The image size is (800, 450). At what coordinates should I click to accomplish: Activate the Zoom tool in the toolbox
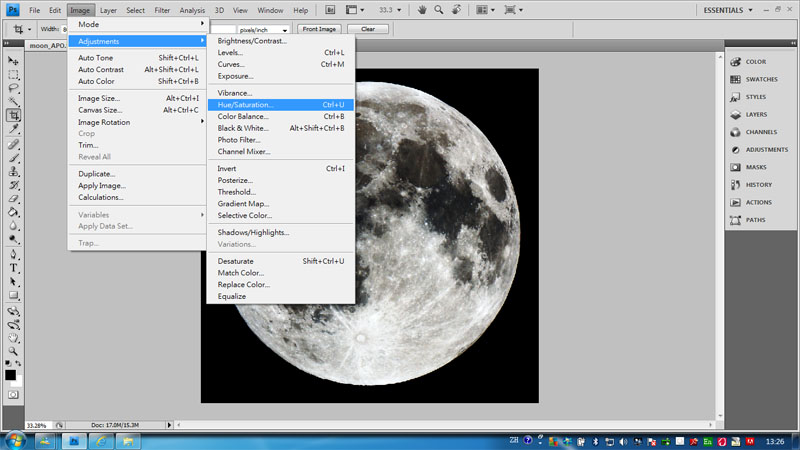coord(14,351)
